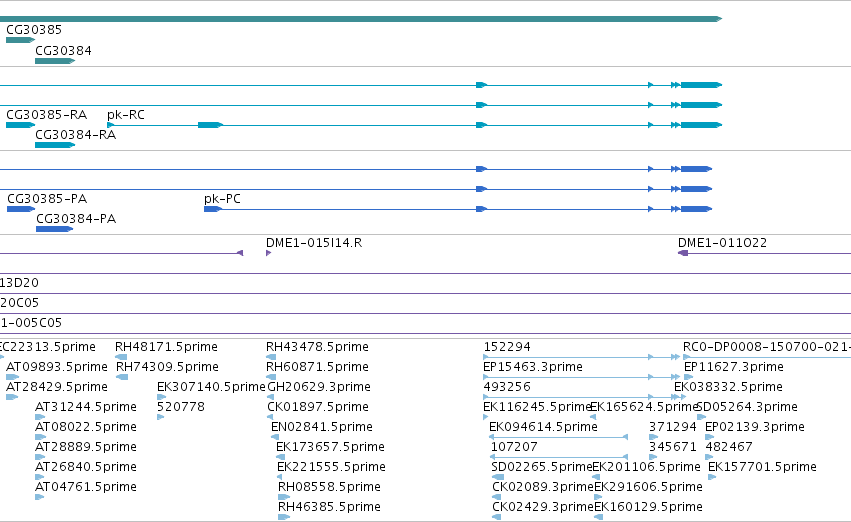This screenshot has width=851, height=522.
Task: Click EST AT09893.5prime
Action: pos(56,367)
